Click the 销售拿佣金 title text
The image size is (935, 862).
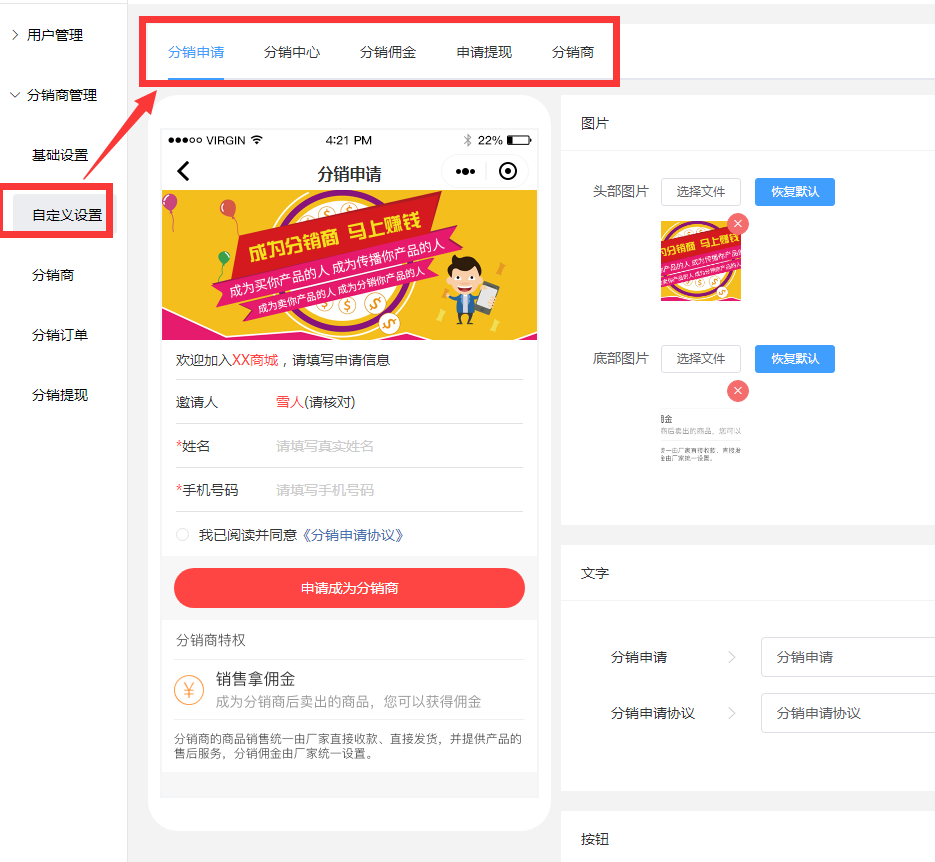(x=255, y=679)
